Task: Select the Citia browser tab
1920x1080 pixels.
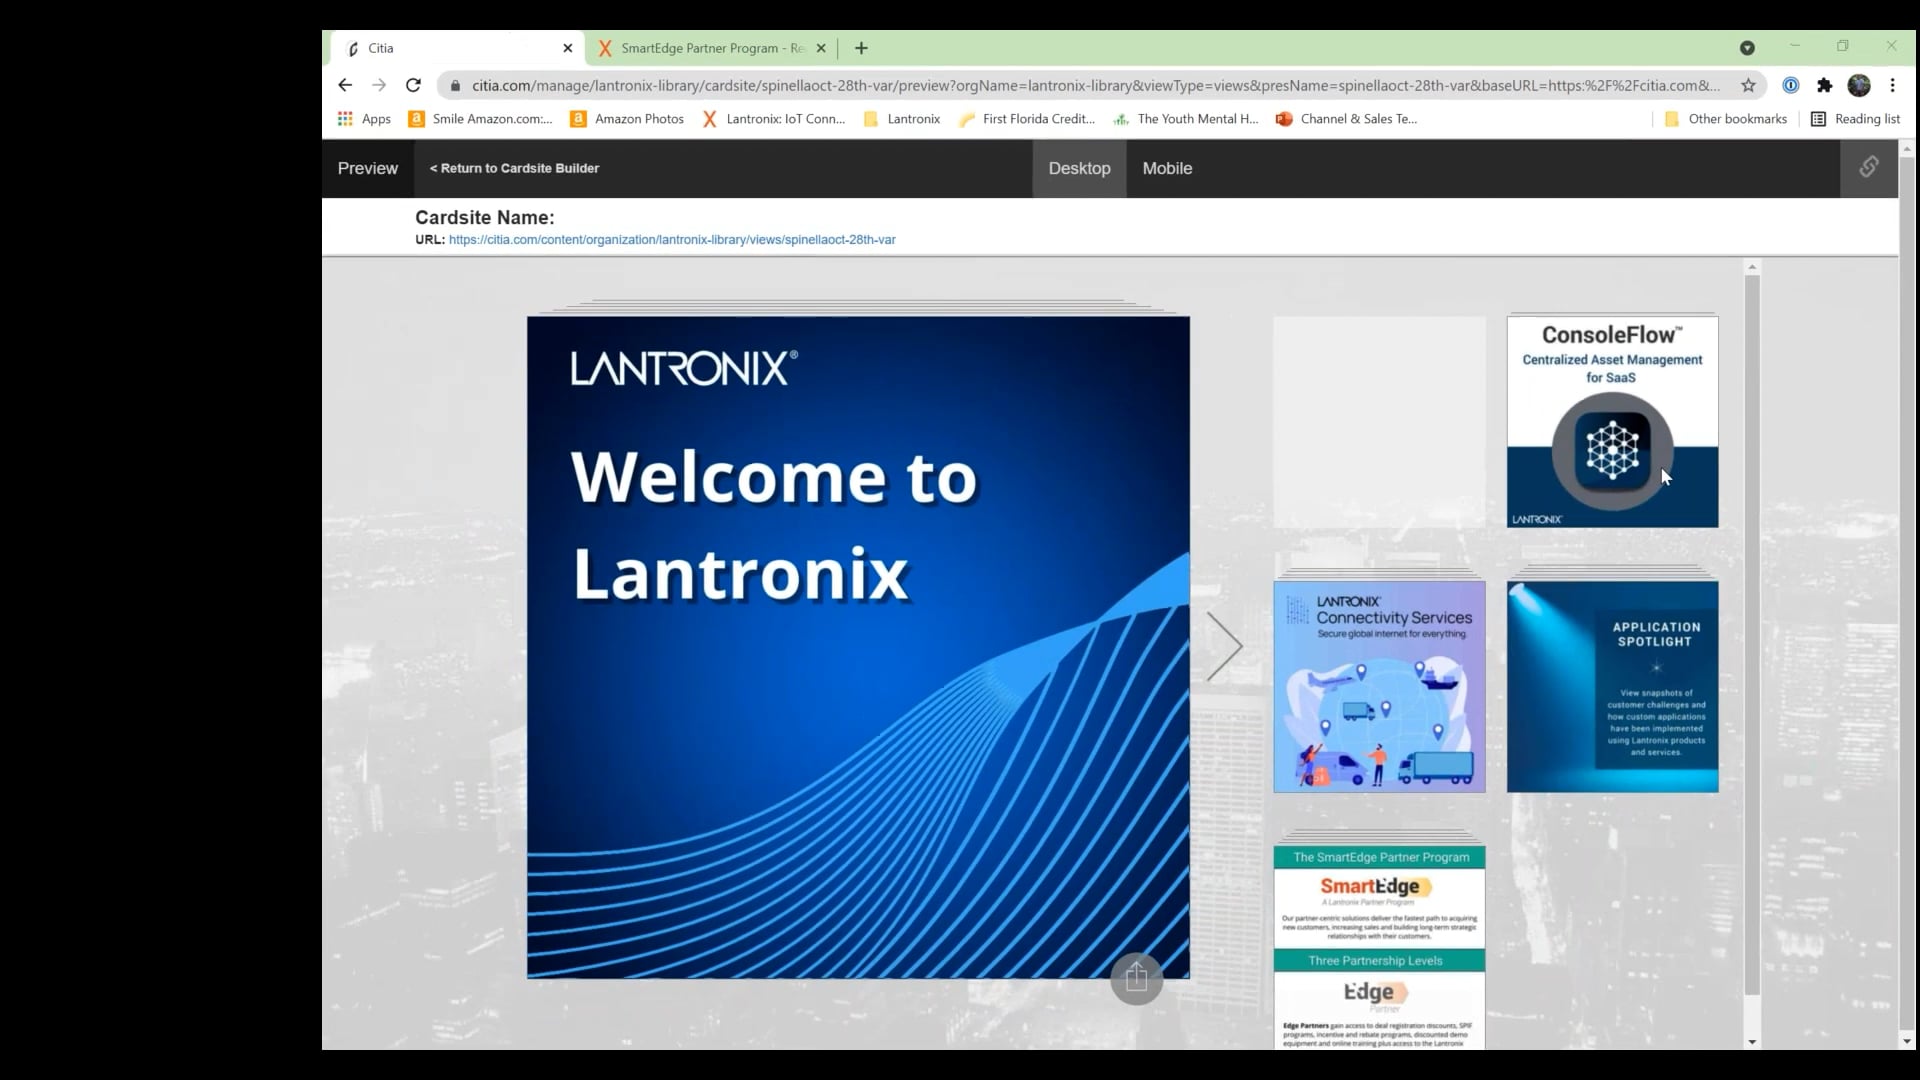Action: tap(458, 48)
